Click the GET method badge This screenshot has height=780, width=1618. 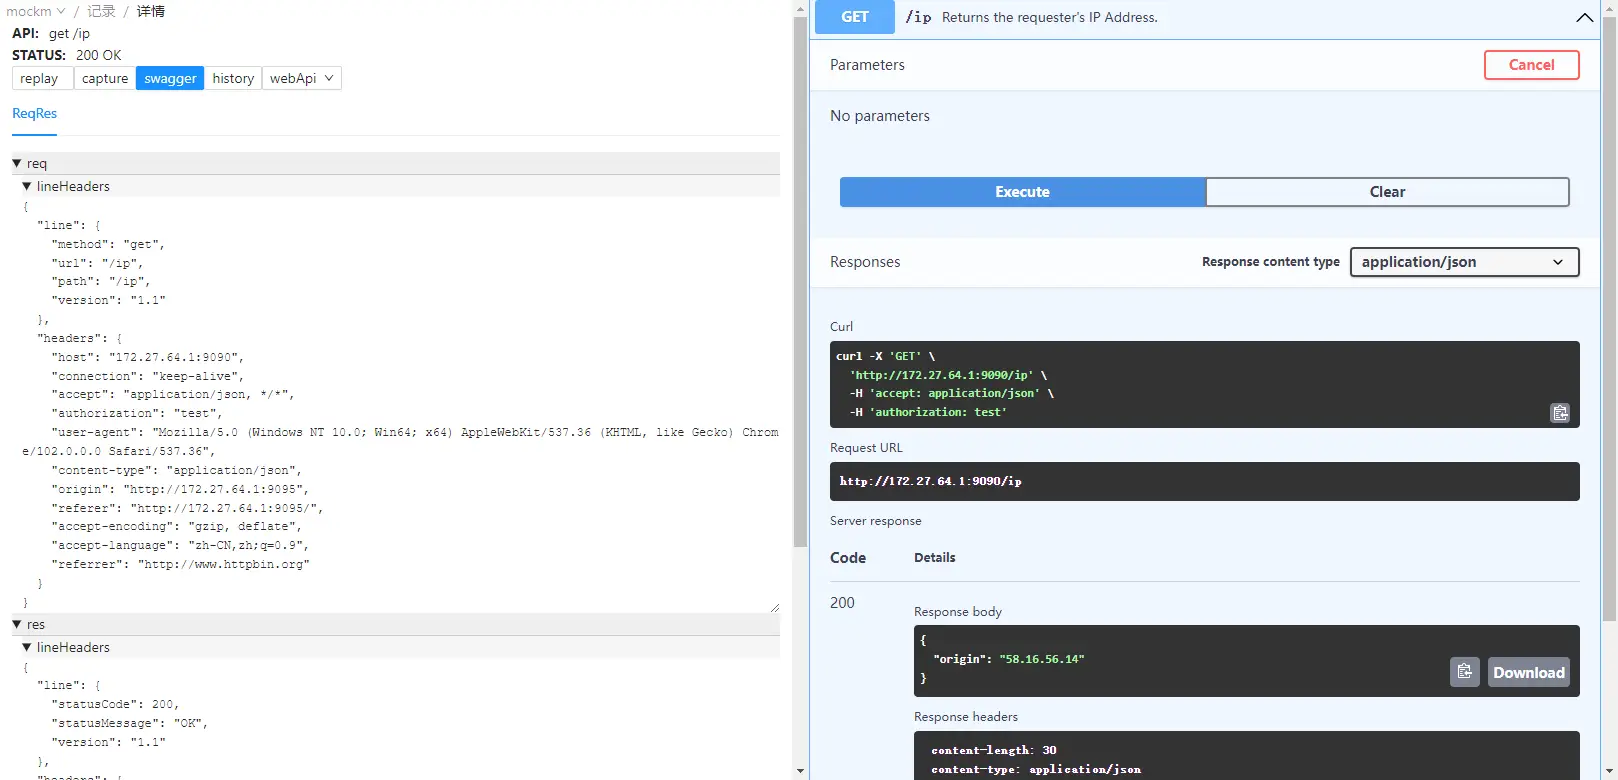pos(854,17)
